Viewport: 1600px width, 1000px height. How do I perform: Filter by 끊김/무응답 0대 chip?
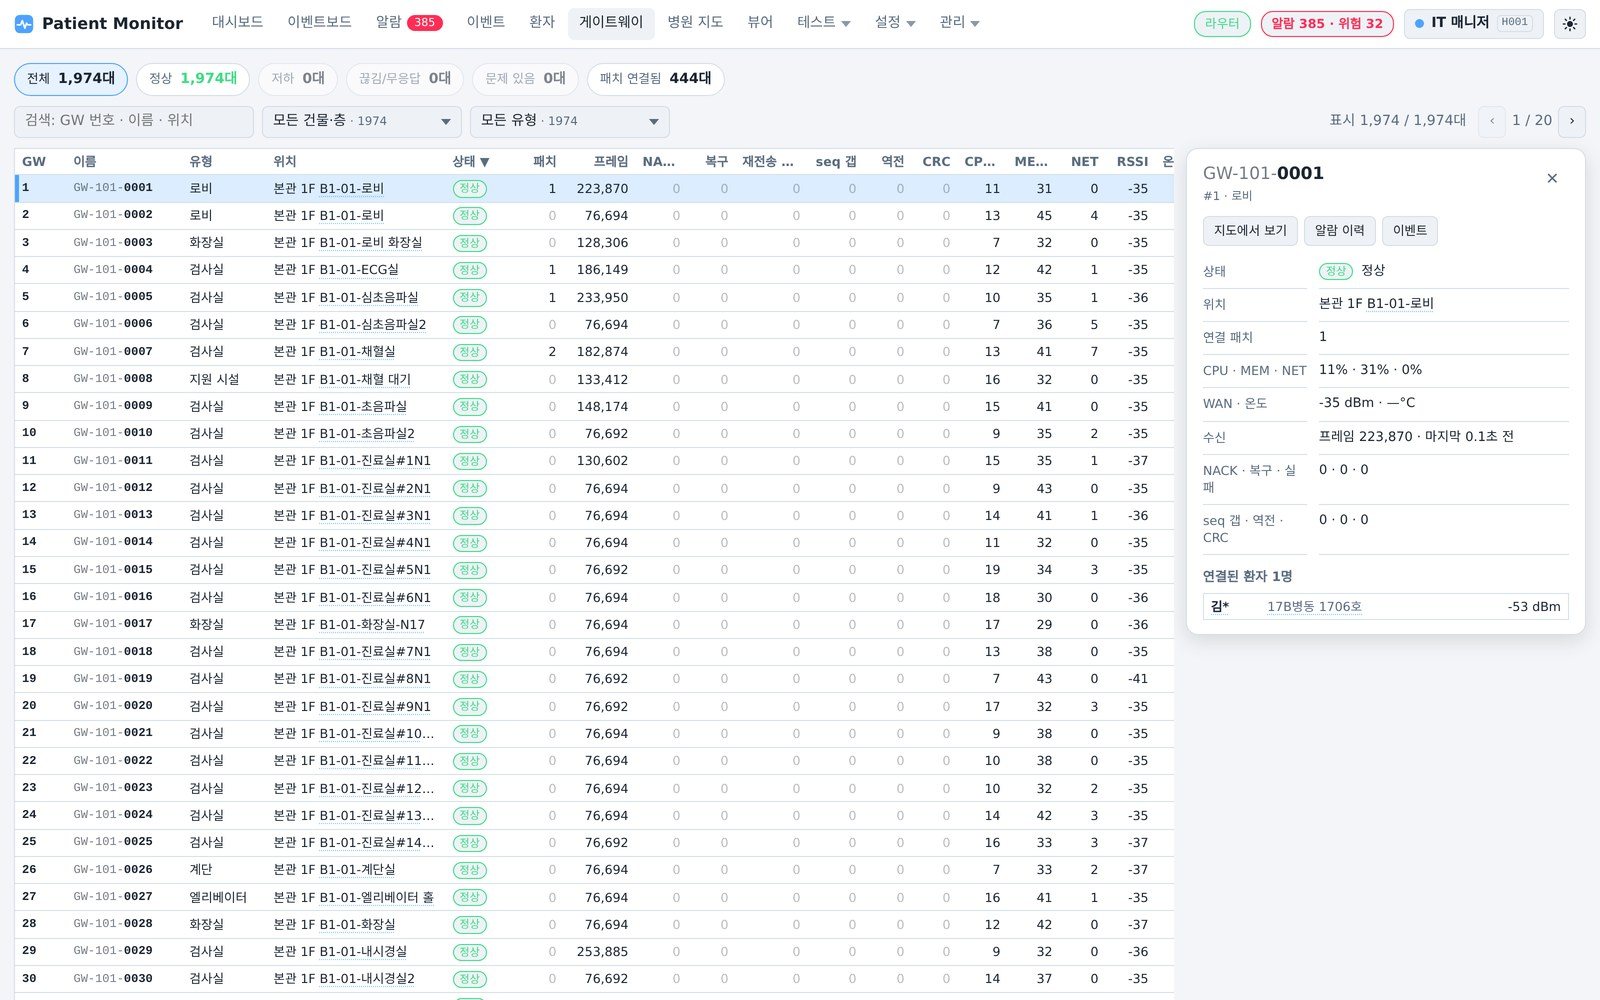click(x=405, y=78)
